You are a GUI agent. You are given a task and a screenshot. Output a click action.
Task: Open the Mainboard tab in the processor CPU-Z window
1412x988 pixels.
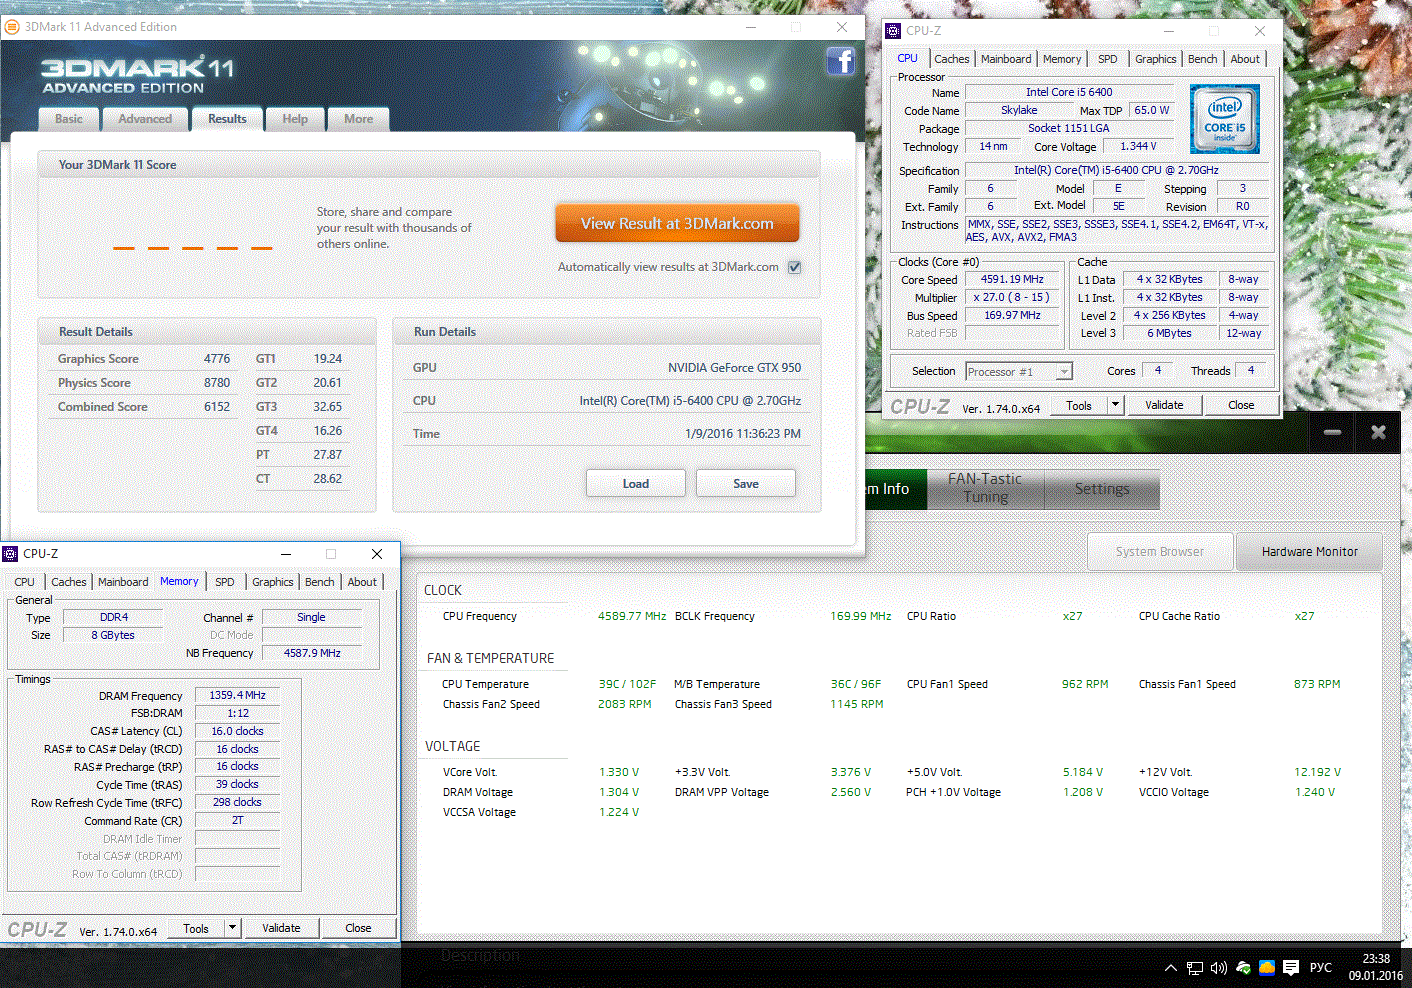1006,59
